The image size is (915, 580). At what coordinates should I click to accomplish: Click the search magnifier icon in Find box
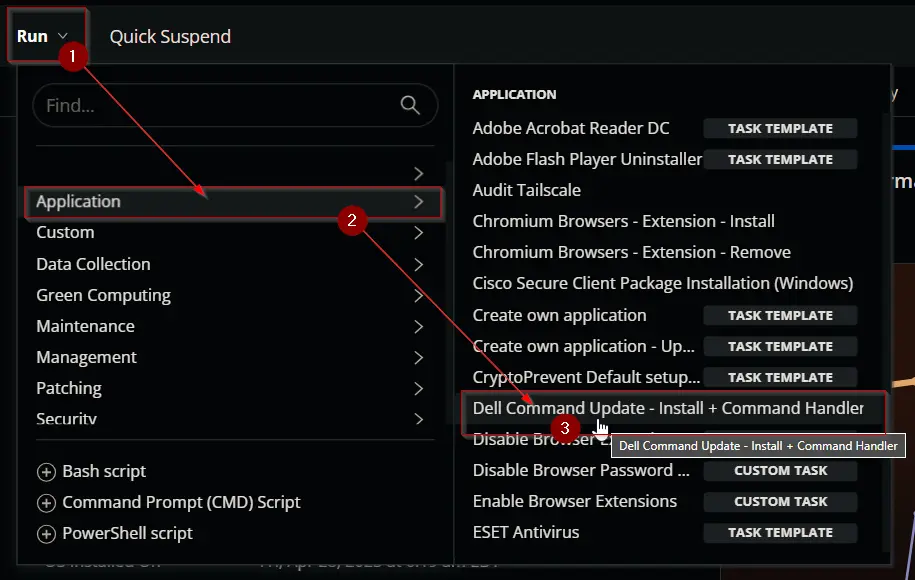(x=410, y=105)
